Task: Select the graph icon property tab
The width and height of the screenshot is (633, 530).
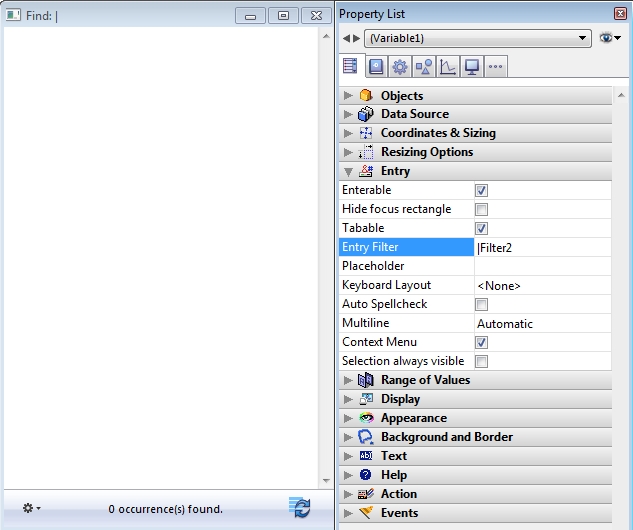Action: click(x=447, y=67)
